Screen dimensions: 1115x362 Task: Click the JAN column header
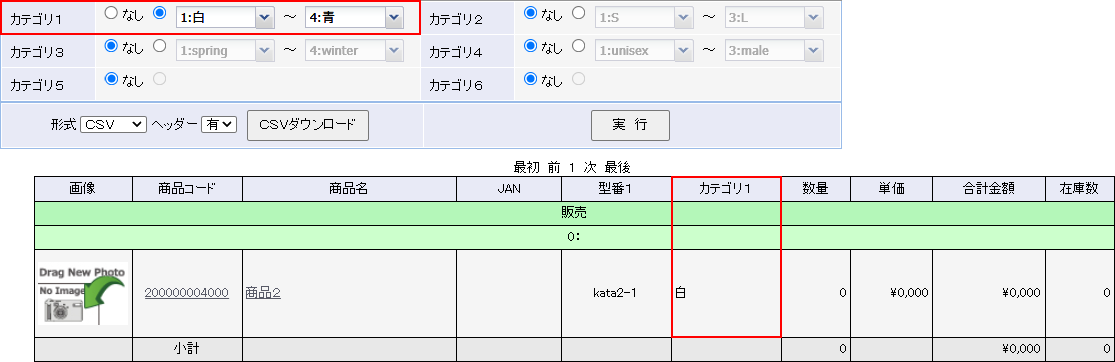click(x=508, y=188)
